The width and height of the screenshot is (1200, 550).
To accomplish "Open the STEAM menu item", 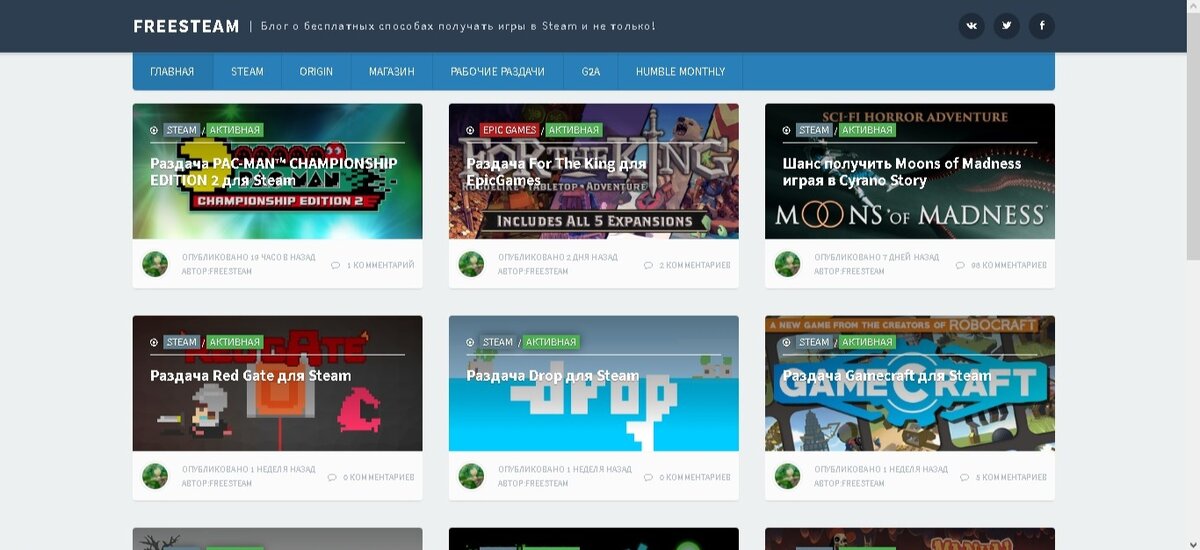I will (x=247, y=72).
